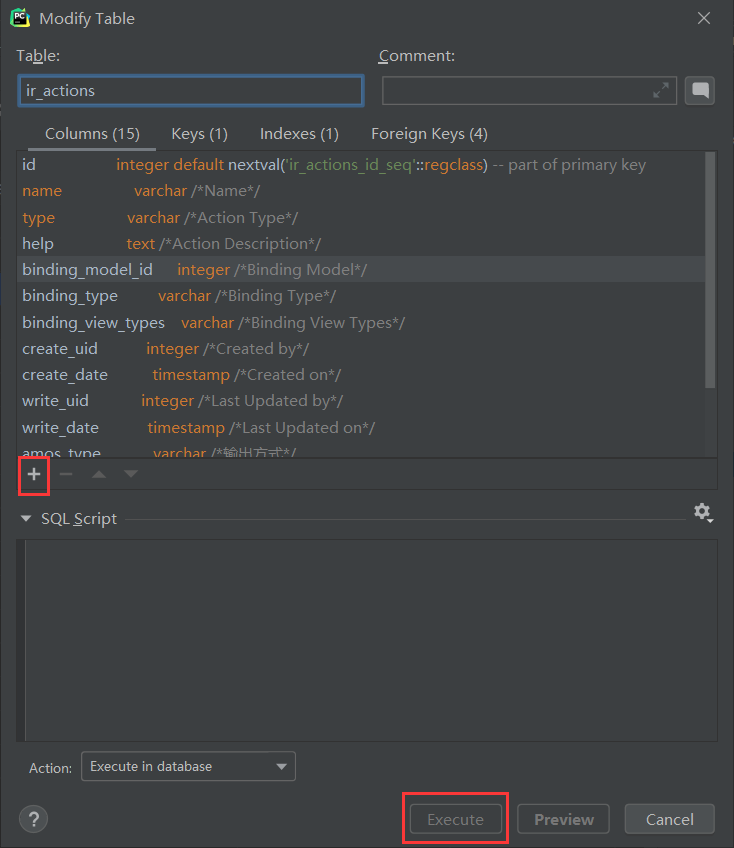Open the Action dropdown list
Screen dimensions: 734x848
click(x=188, y=766)
